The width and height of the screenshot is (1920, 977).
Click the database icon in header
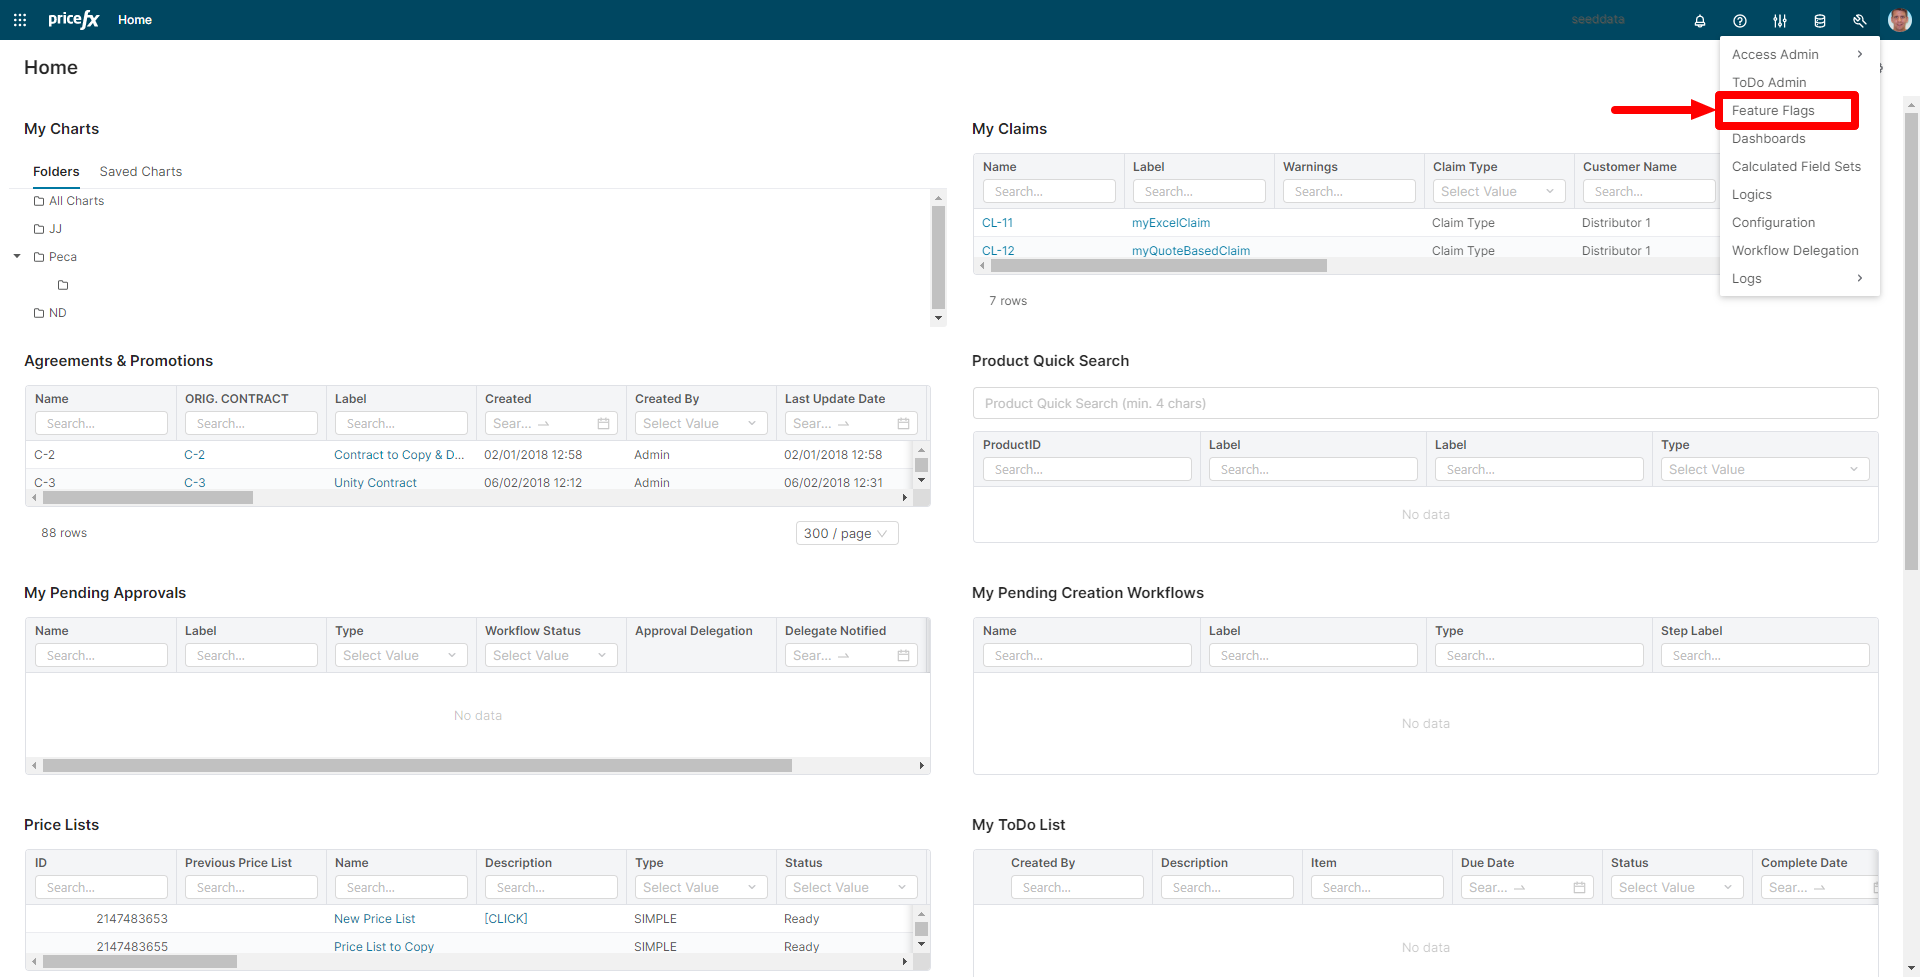coord(1819,21)
